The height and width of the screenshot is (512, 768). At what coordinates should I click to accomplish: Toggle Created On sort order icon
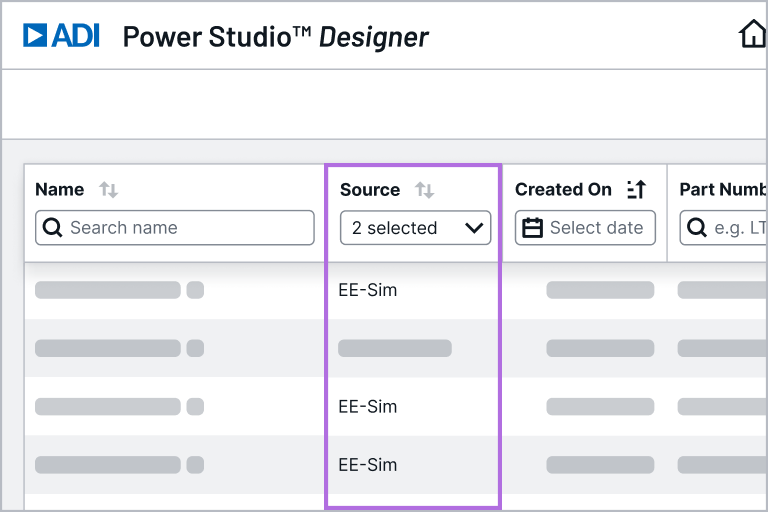[637, 189]
